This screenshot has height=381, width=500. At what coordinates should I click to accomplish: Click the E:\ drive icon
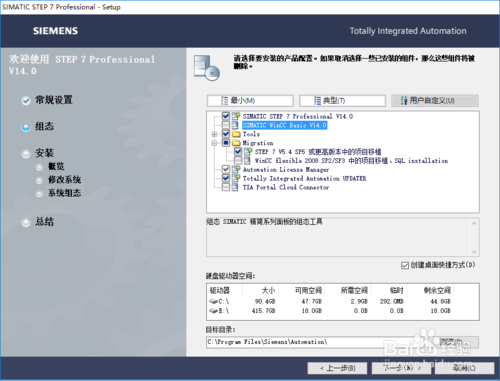[213, 311]
